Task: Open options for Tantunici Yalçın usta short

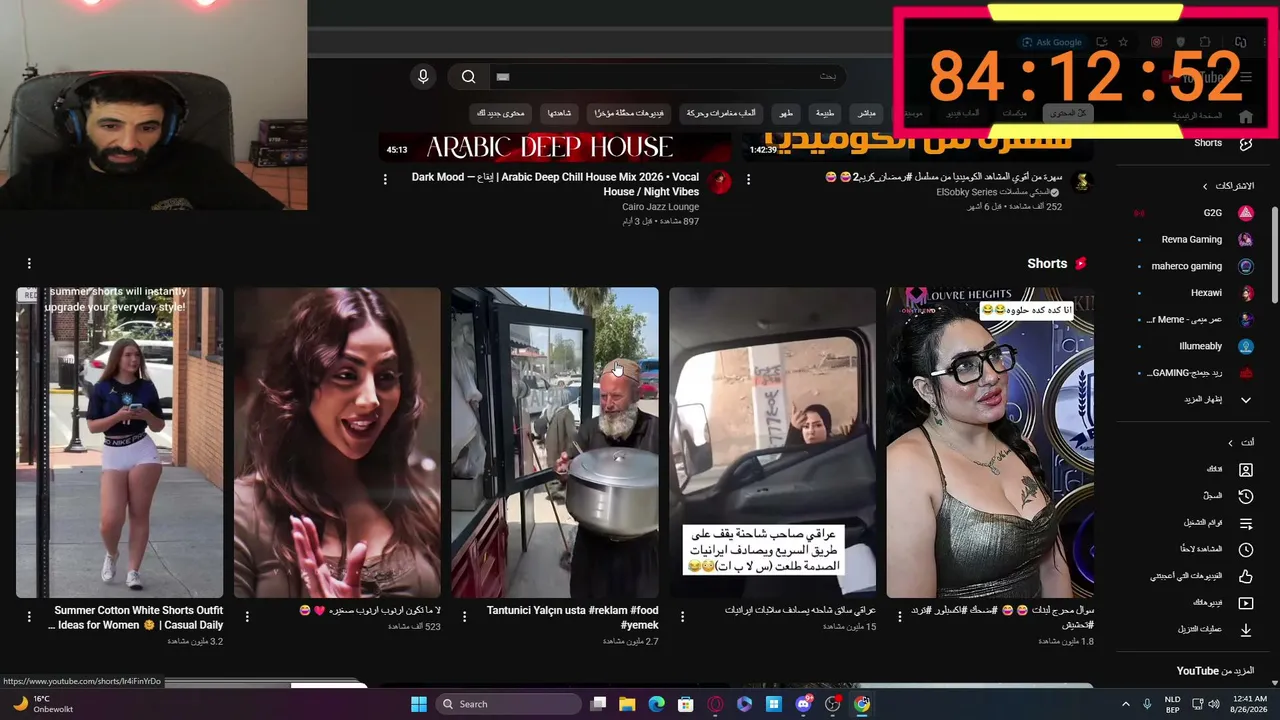Action: (464, 617)
